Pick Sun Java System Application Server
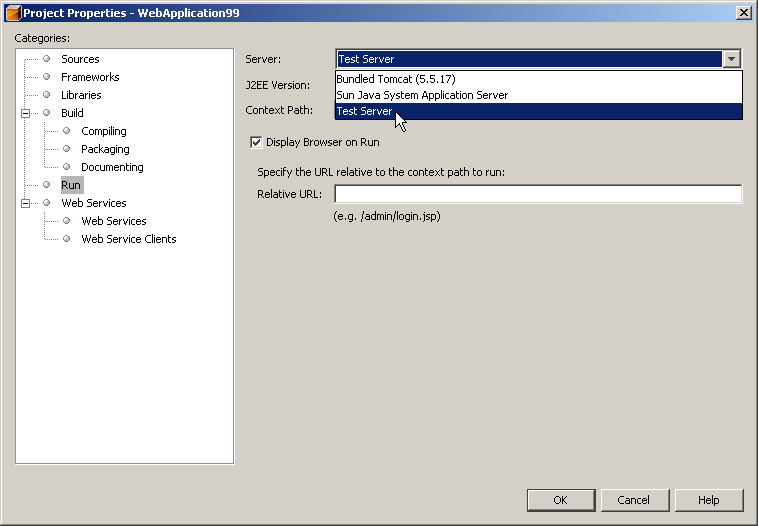The width and height of the screenshot is (758, 526). click(422, 95)
